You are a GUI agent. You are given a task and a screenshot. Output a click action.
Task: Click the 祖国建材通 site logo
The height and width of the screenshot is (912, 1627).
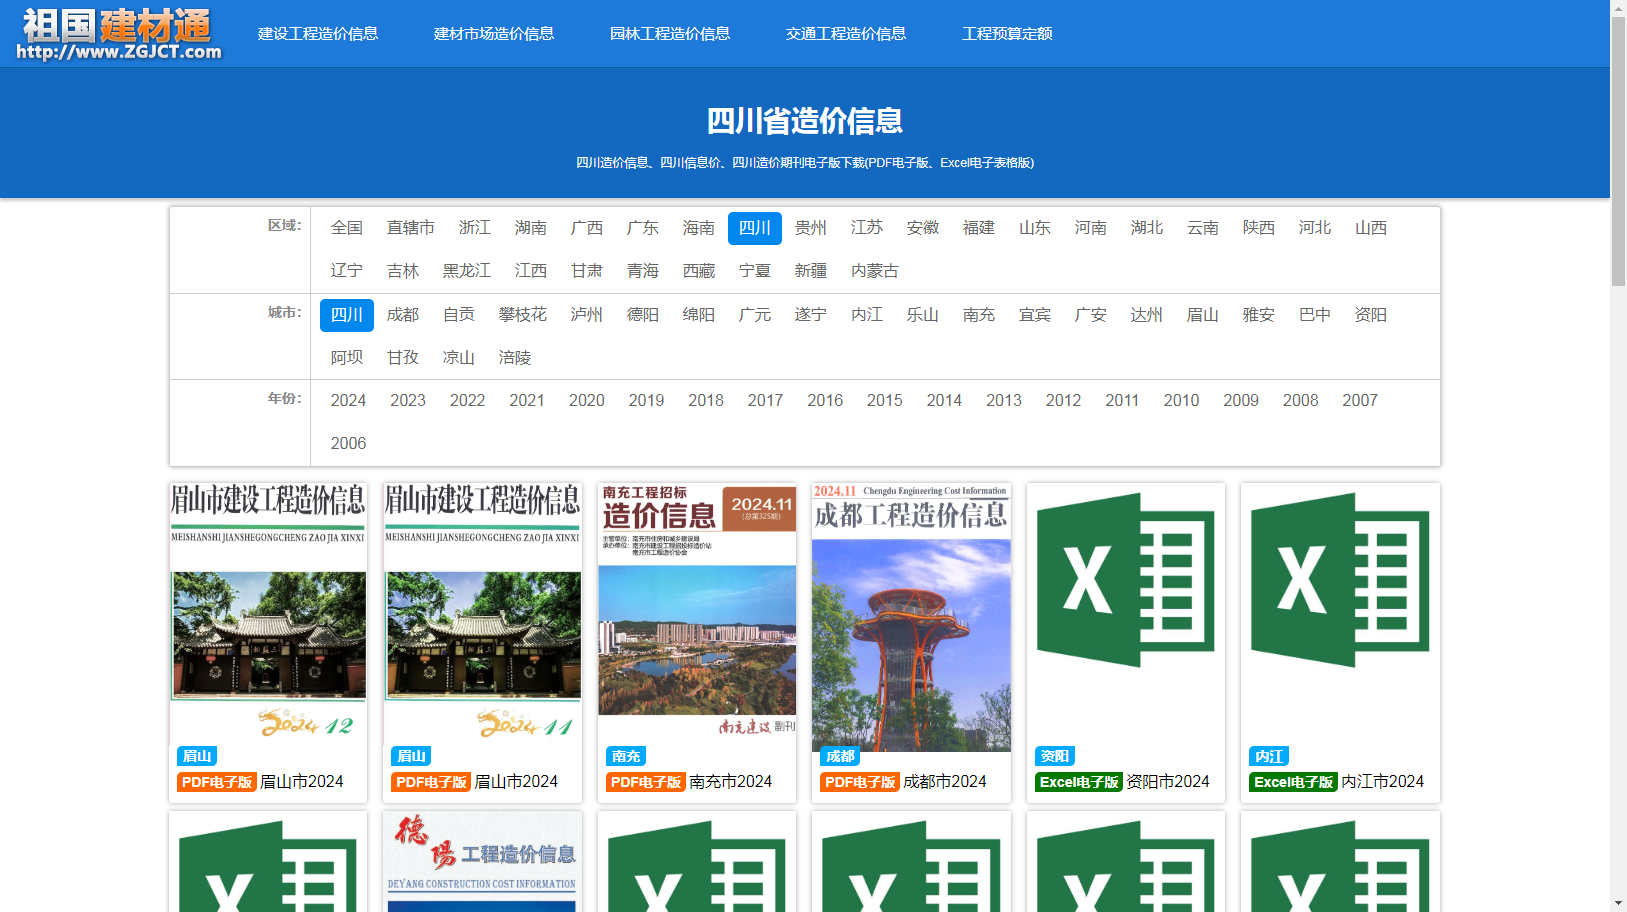pyautogui.click(x=118, y=34)
